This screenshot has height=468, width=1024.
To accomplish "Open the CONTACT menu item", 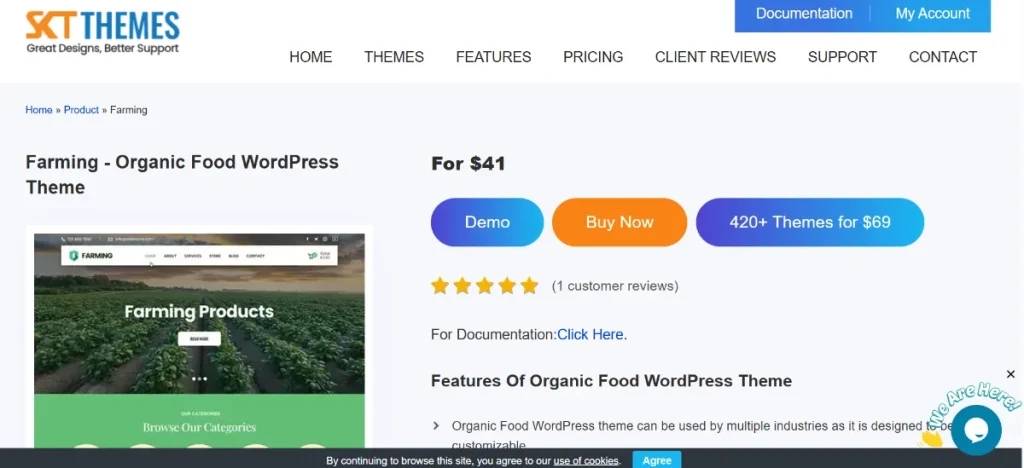I will click(943, 57).
